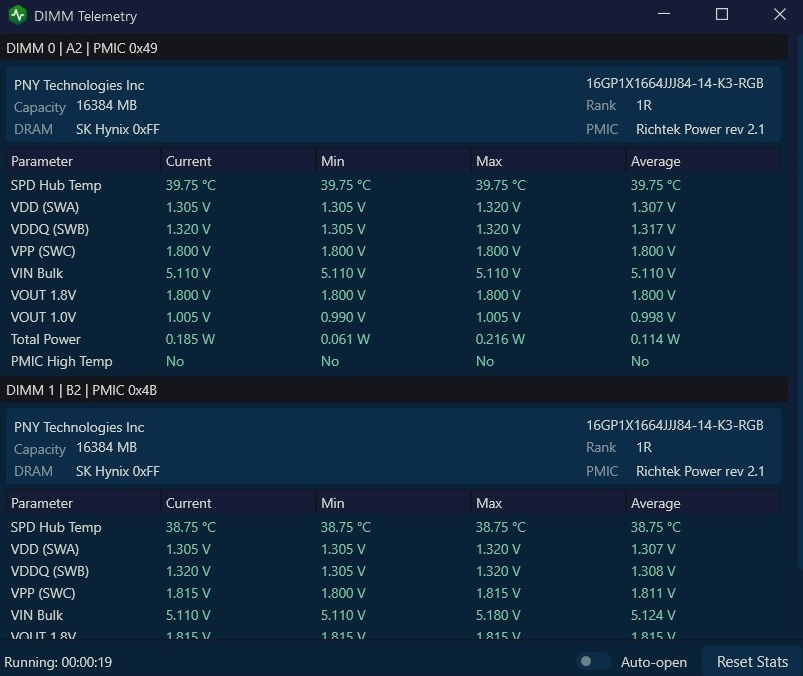Image resolution: width=803 pixels, height=676 pixels.
Task: Select DIMM 1 SPD Hub Temp row label
Action: click(x=56, y=527)
